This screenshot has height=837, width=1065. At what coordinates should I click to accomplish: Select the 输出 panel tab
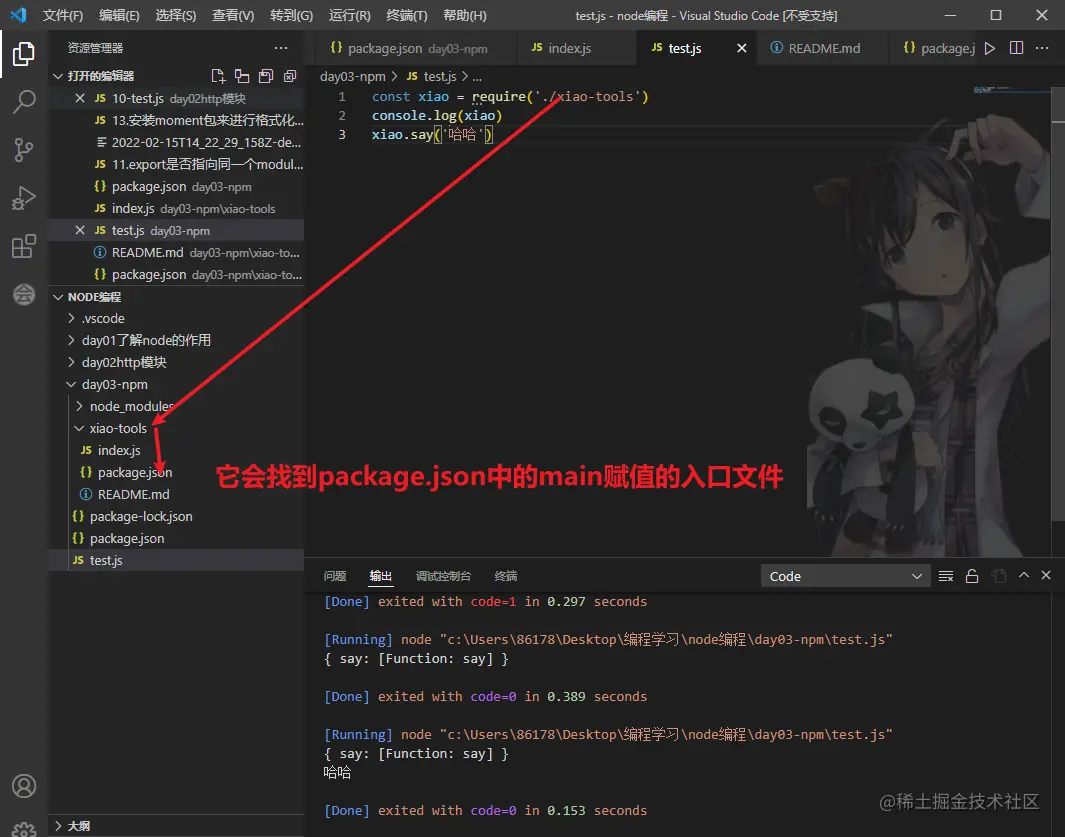(380, 576)
